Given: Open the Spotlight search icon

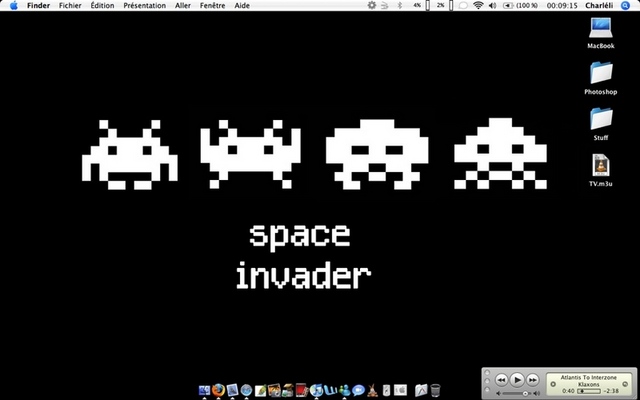Looking at the screenshot, I should point(625,6).
